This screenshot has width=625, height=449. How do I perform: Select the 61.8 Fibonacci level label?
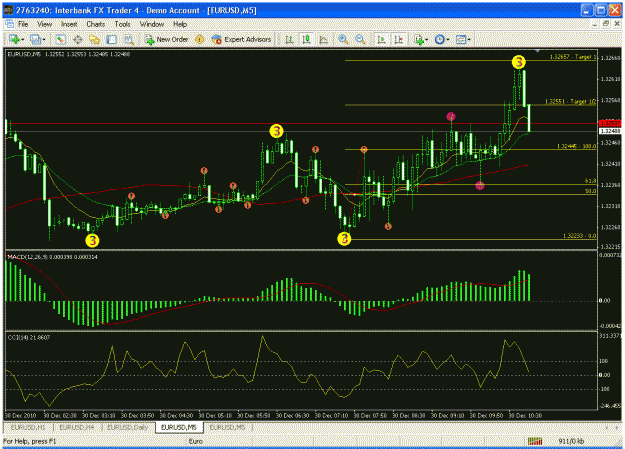(x=590, y=181)
